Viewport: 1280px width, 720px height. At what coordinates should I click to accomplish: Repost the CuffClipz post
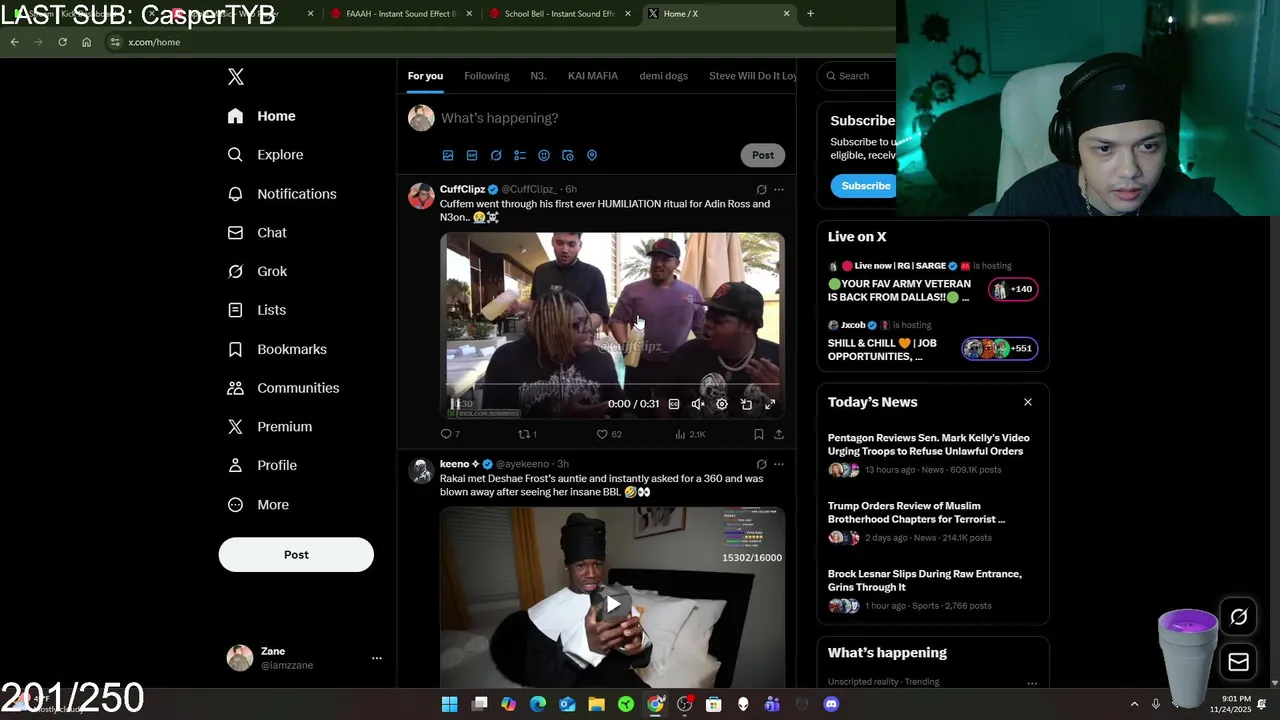[527, 434]
